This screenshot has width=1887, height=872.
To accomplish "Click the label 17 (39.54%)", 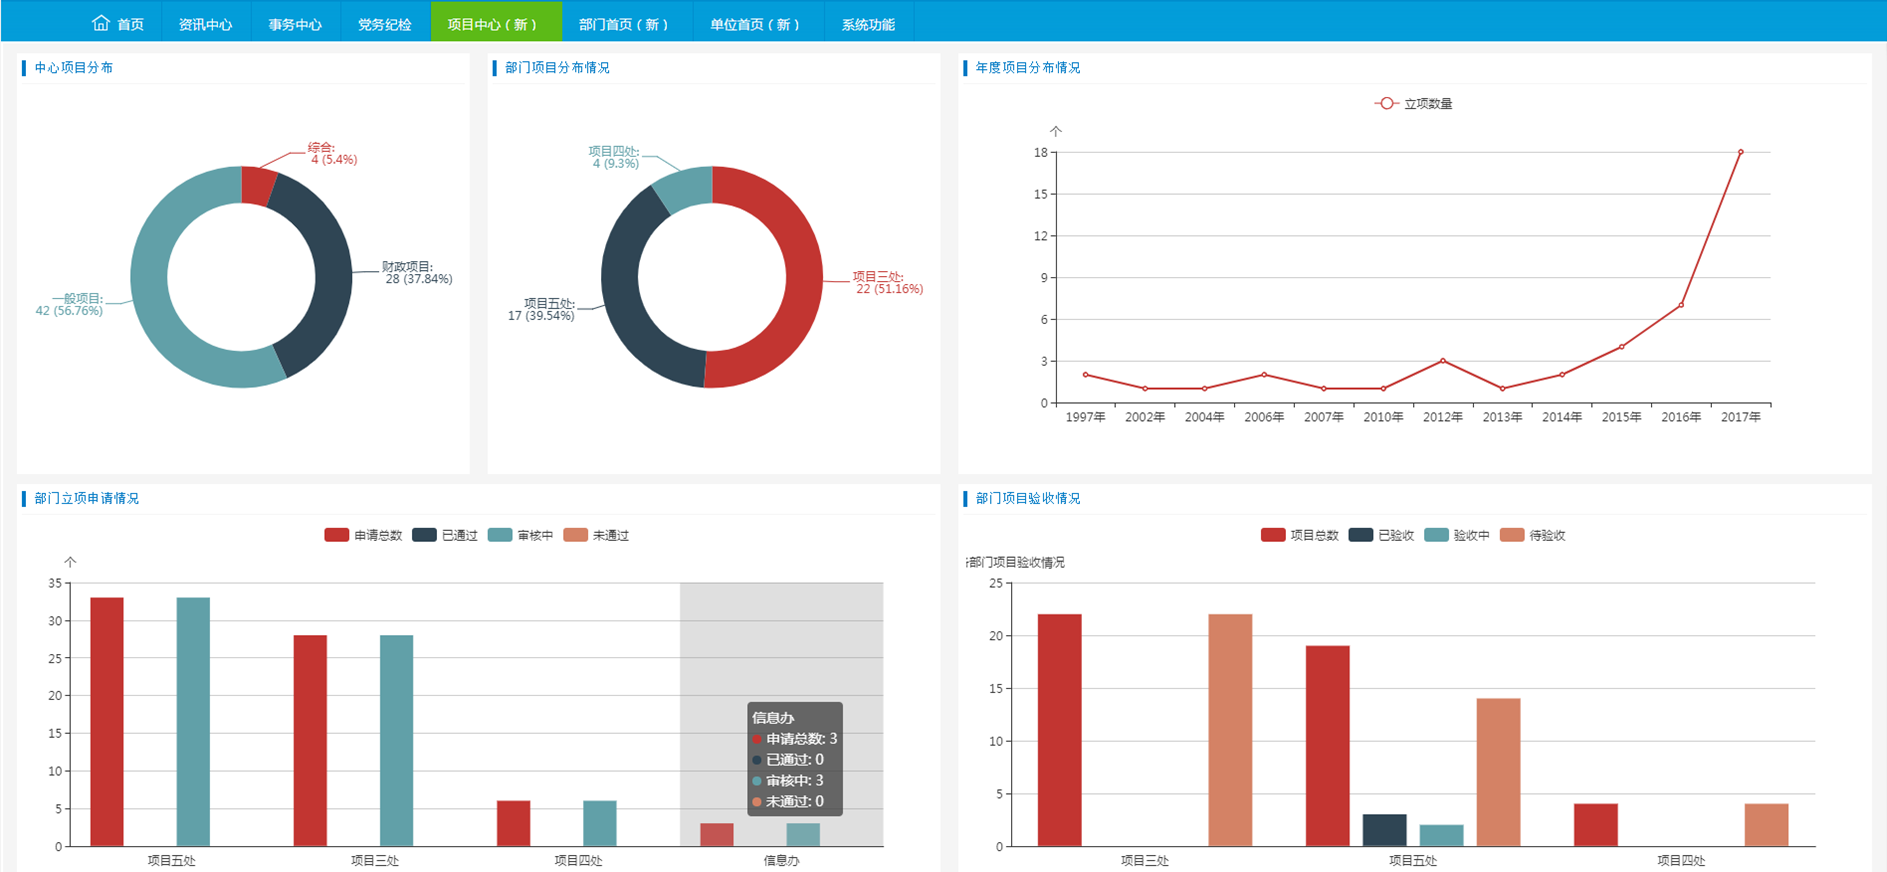I will click(541, 316).
